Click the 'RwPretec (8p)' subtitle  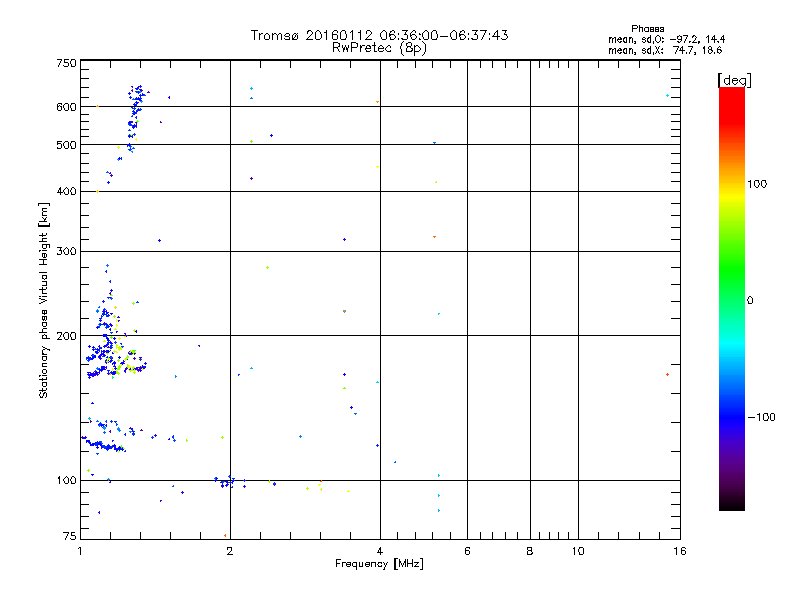point(379,48)
